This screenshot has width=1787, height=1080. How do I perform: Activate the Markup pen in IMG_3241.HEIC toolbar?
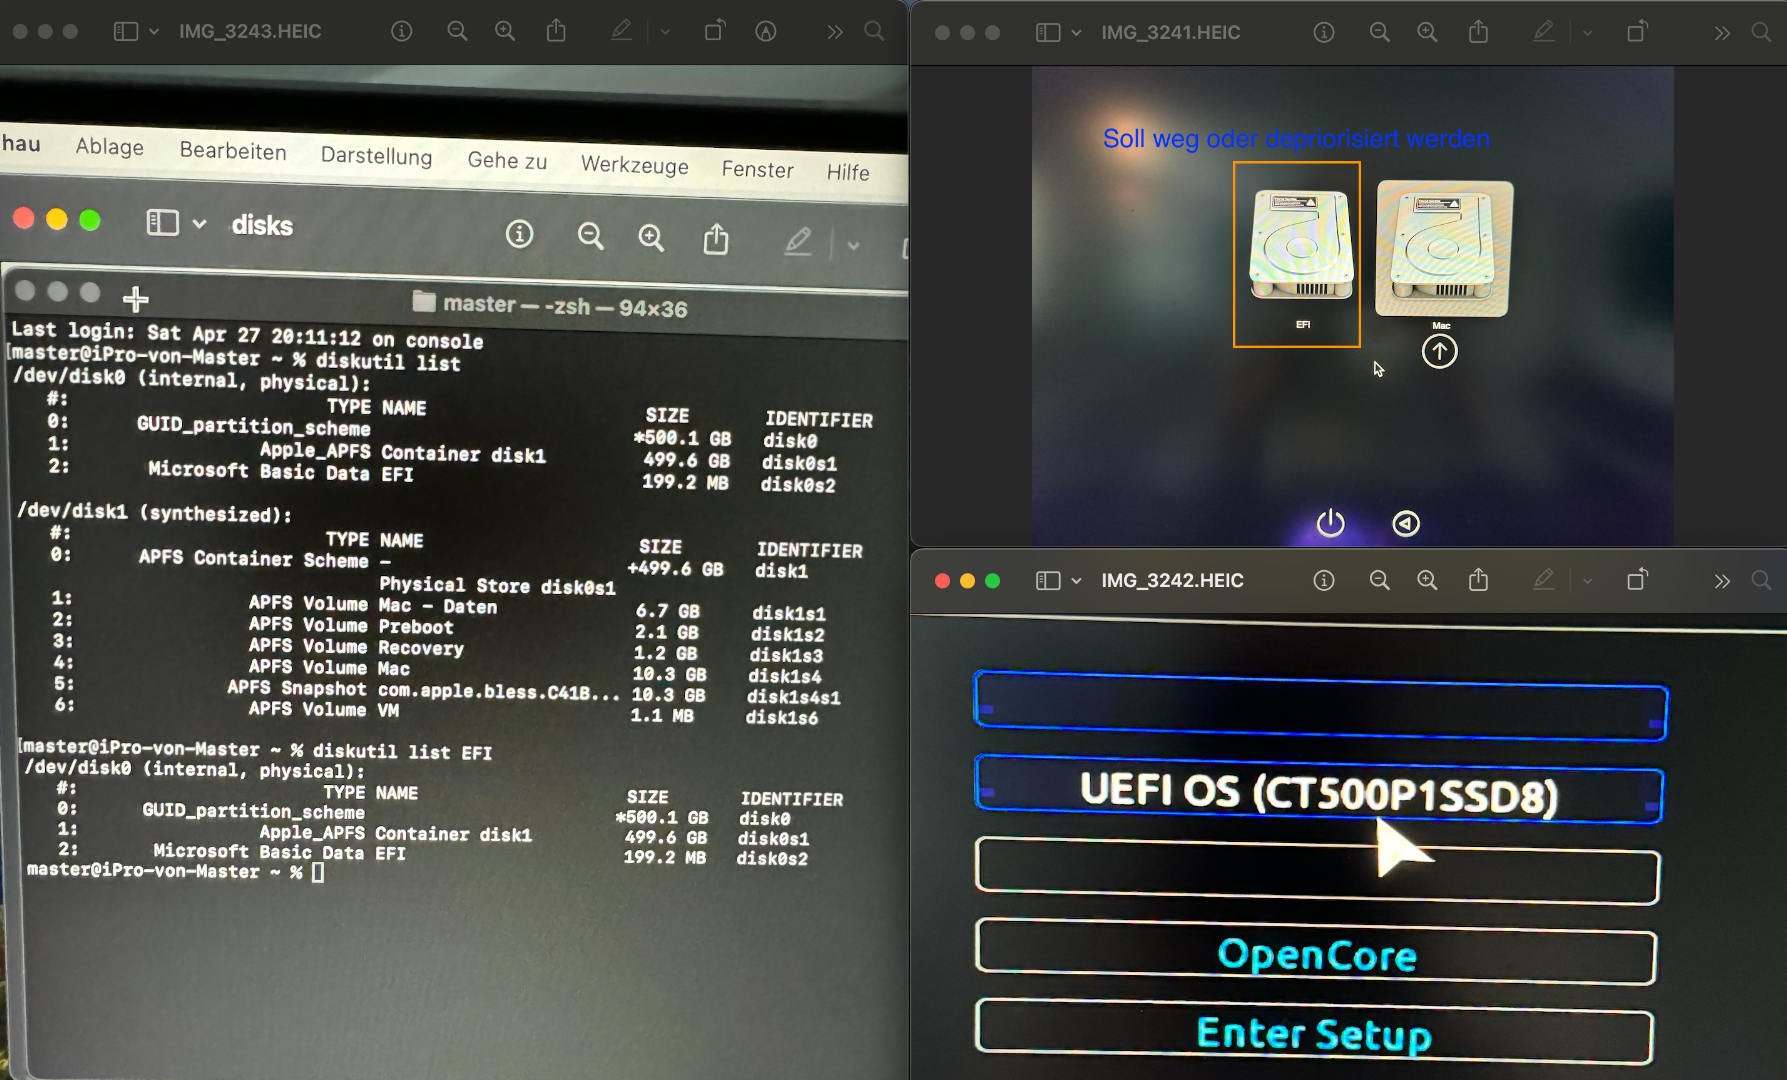1544,32
